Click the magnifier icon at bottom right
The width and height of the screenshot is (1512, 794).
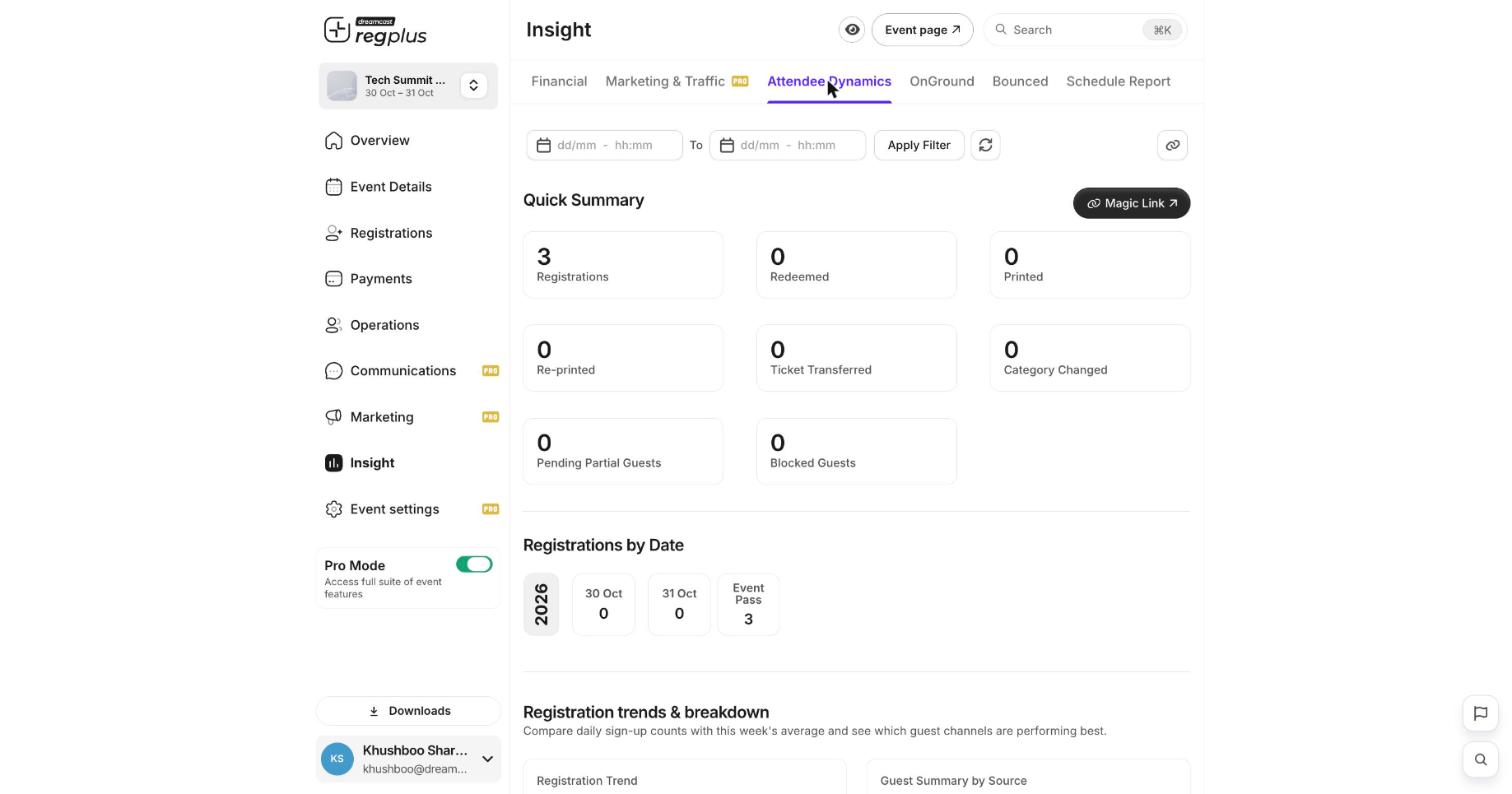tap(1481, 759)
